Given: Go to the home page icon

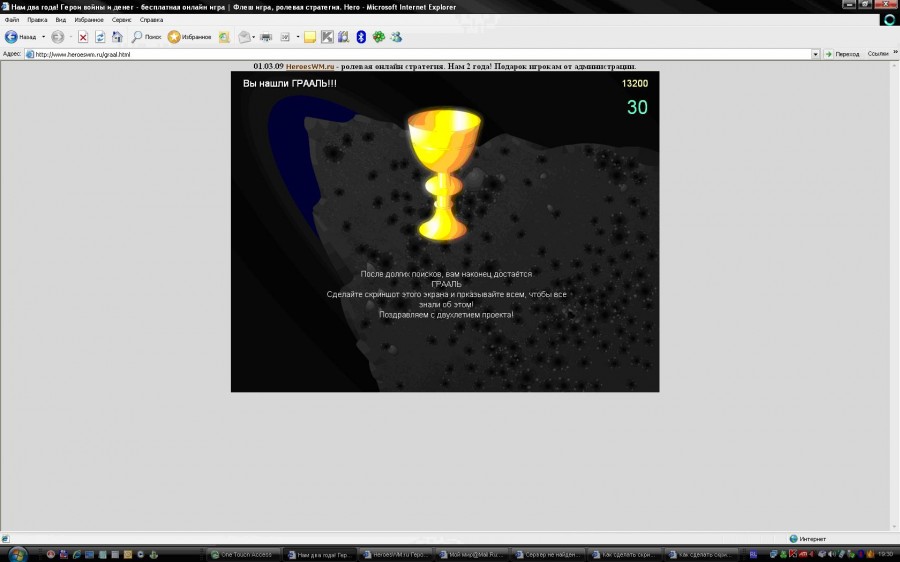Looking at the screenshot, I should pyautogui.click(x=117, y=37).
